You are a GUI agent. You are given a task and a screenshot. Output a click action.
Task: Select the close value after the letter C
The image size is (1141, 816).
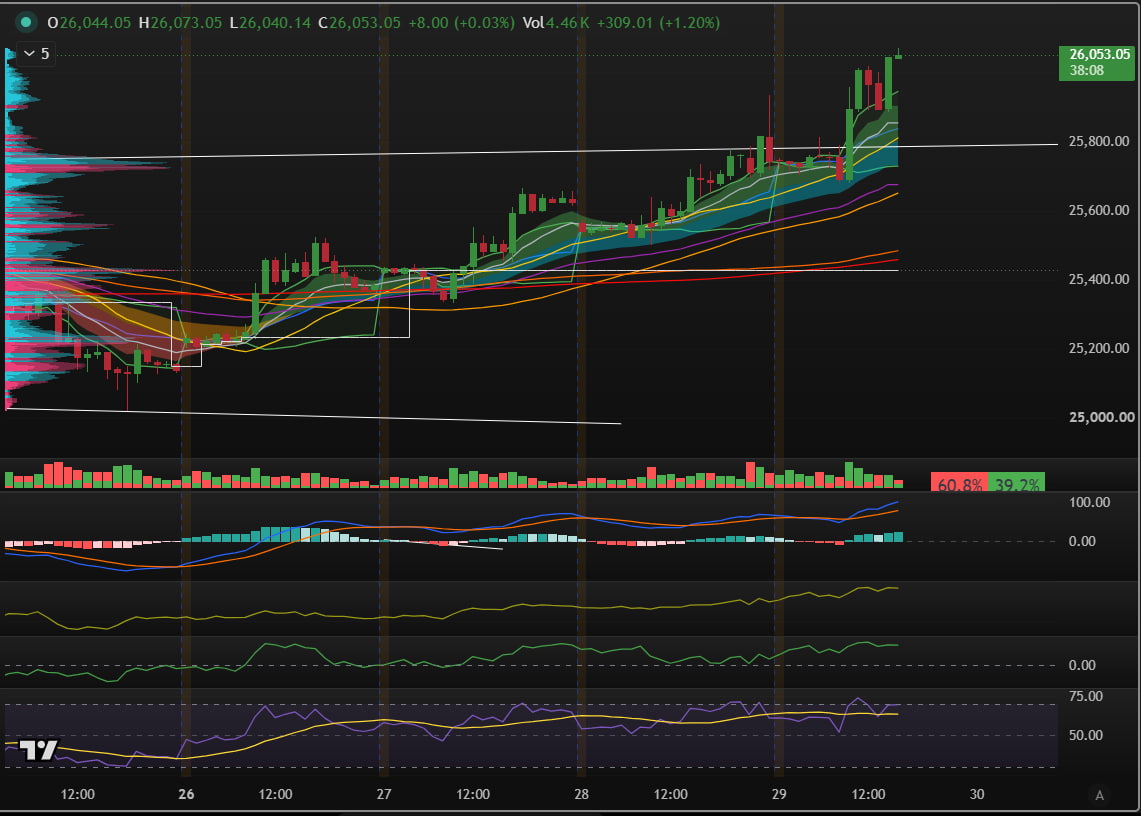pyautogui.click(x=365, y=23)
